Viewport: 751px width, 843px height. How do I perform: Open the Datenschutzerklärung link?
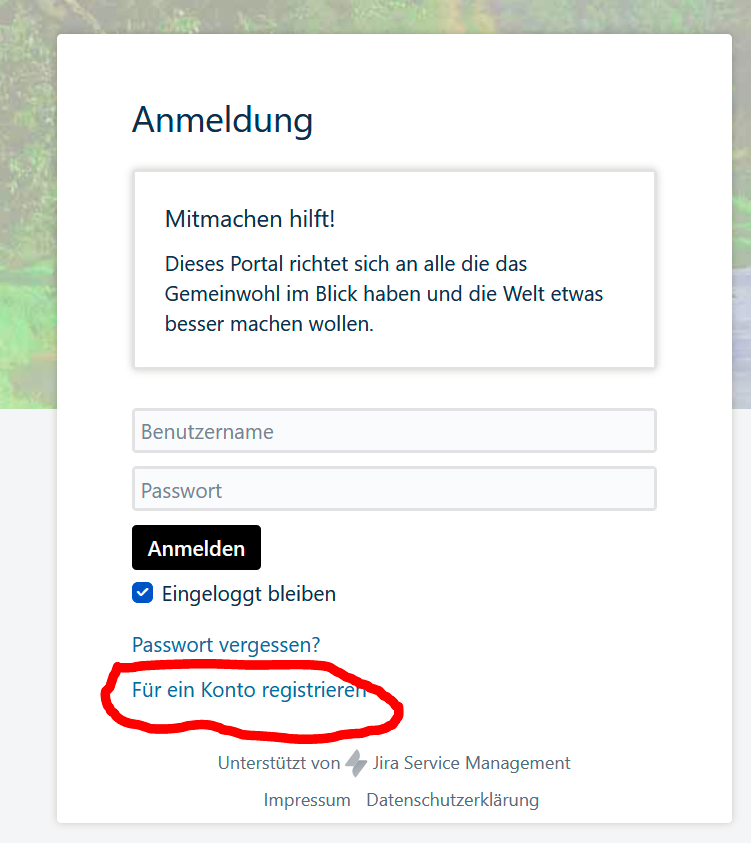tap(453, 800)
